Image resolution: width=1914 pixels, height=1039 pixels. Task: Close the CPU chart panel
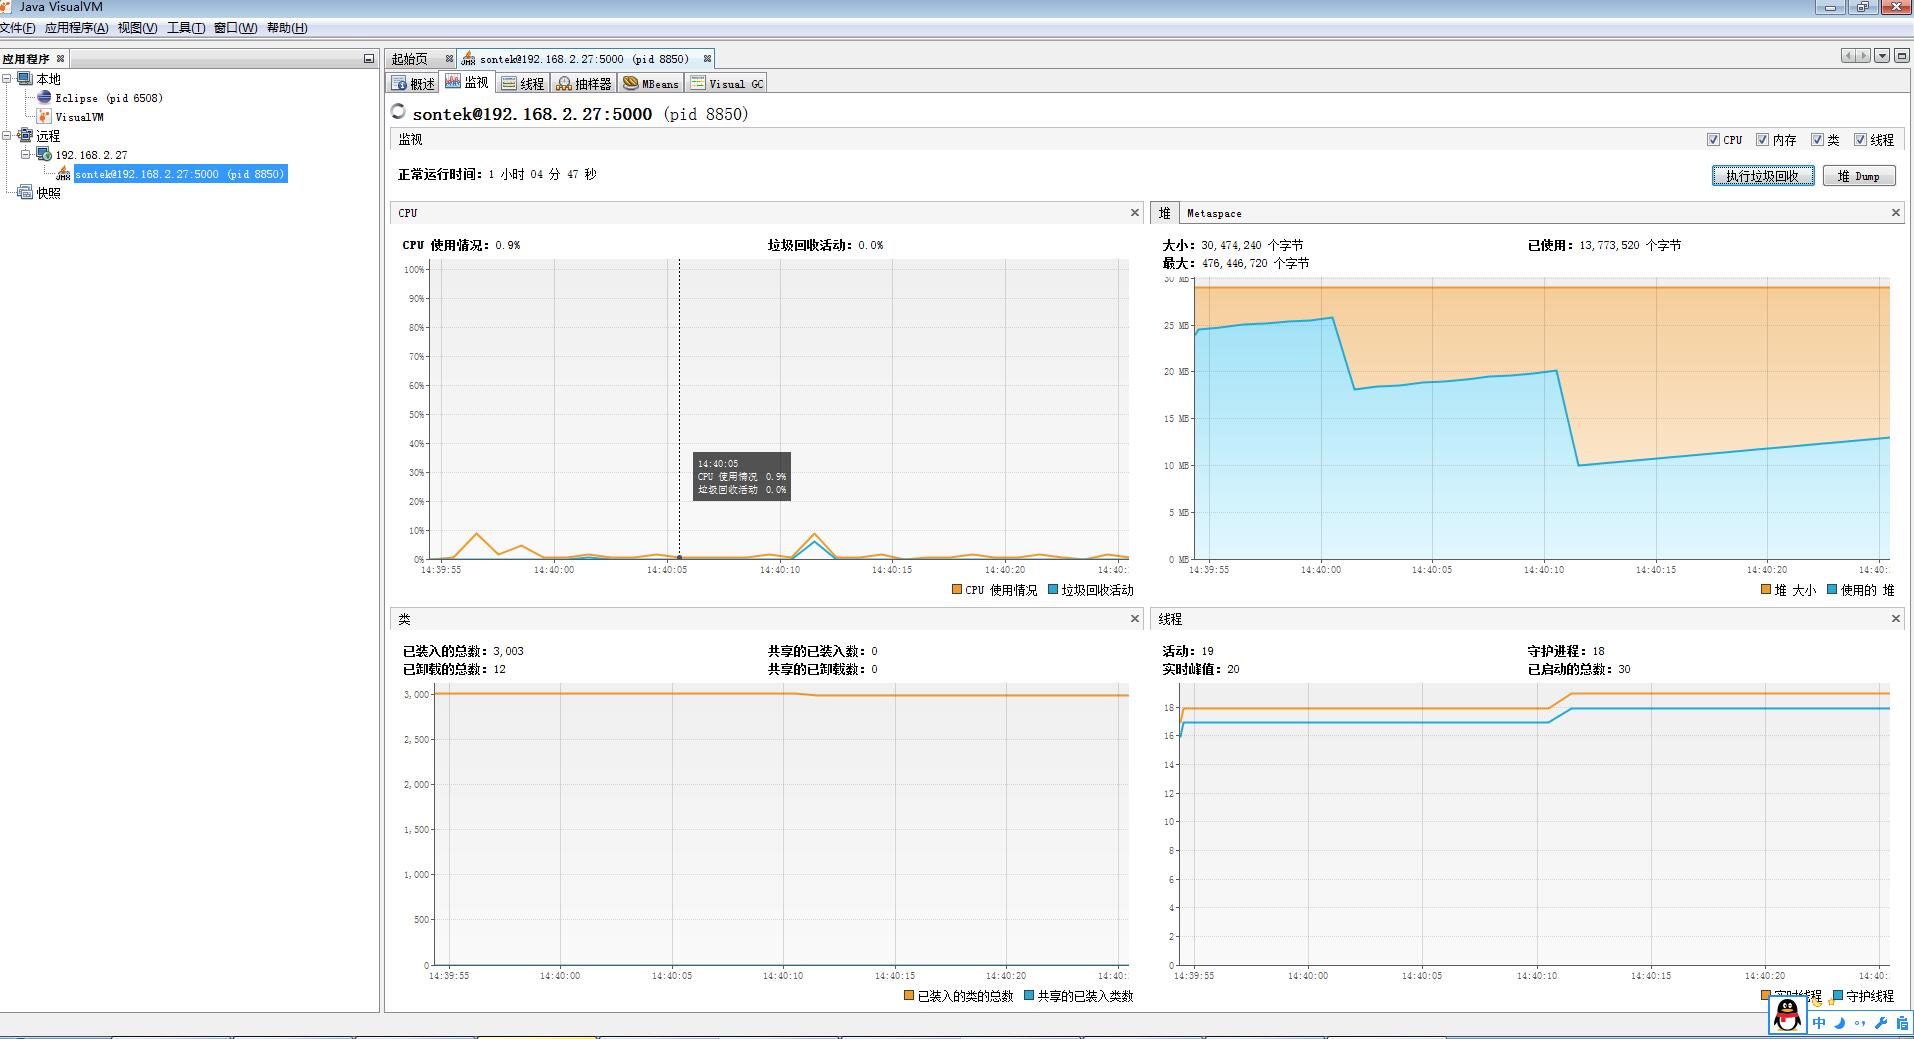[x=1135, y=212]
